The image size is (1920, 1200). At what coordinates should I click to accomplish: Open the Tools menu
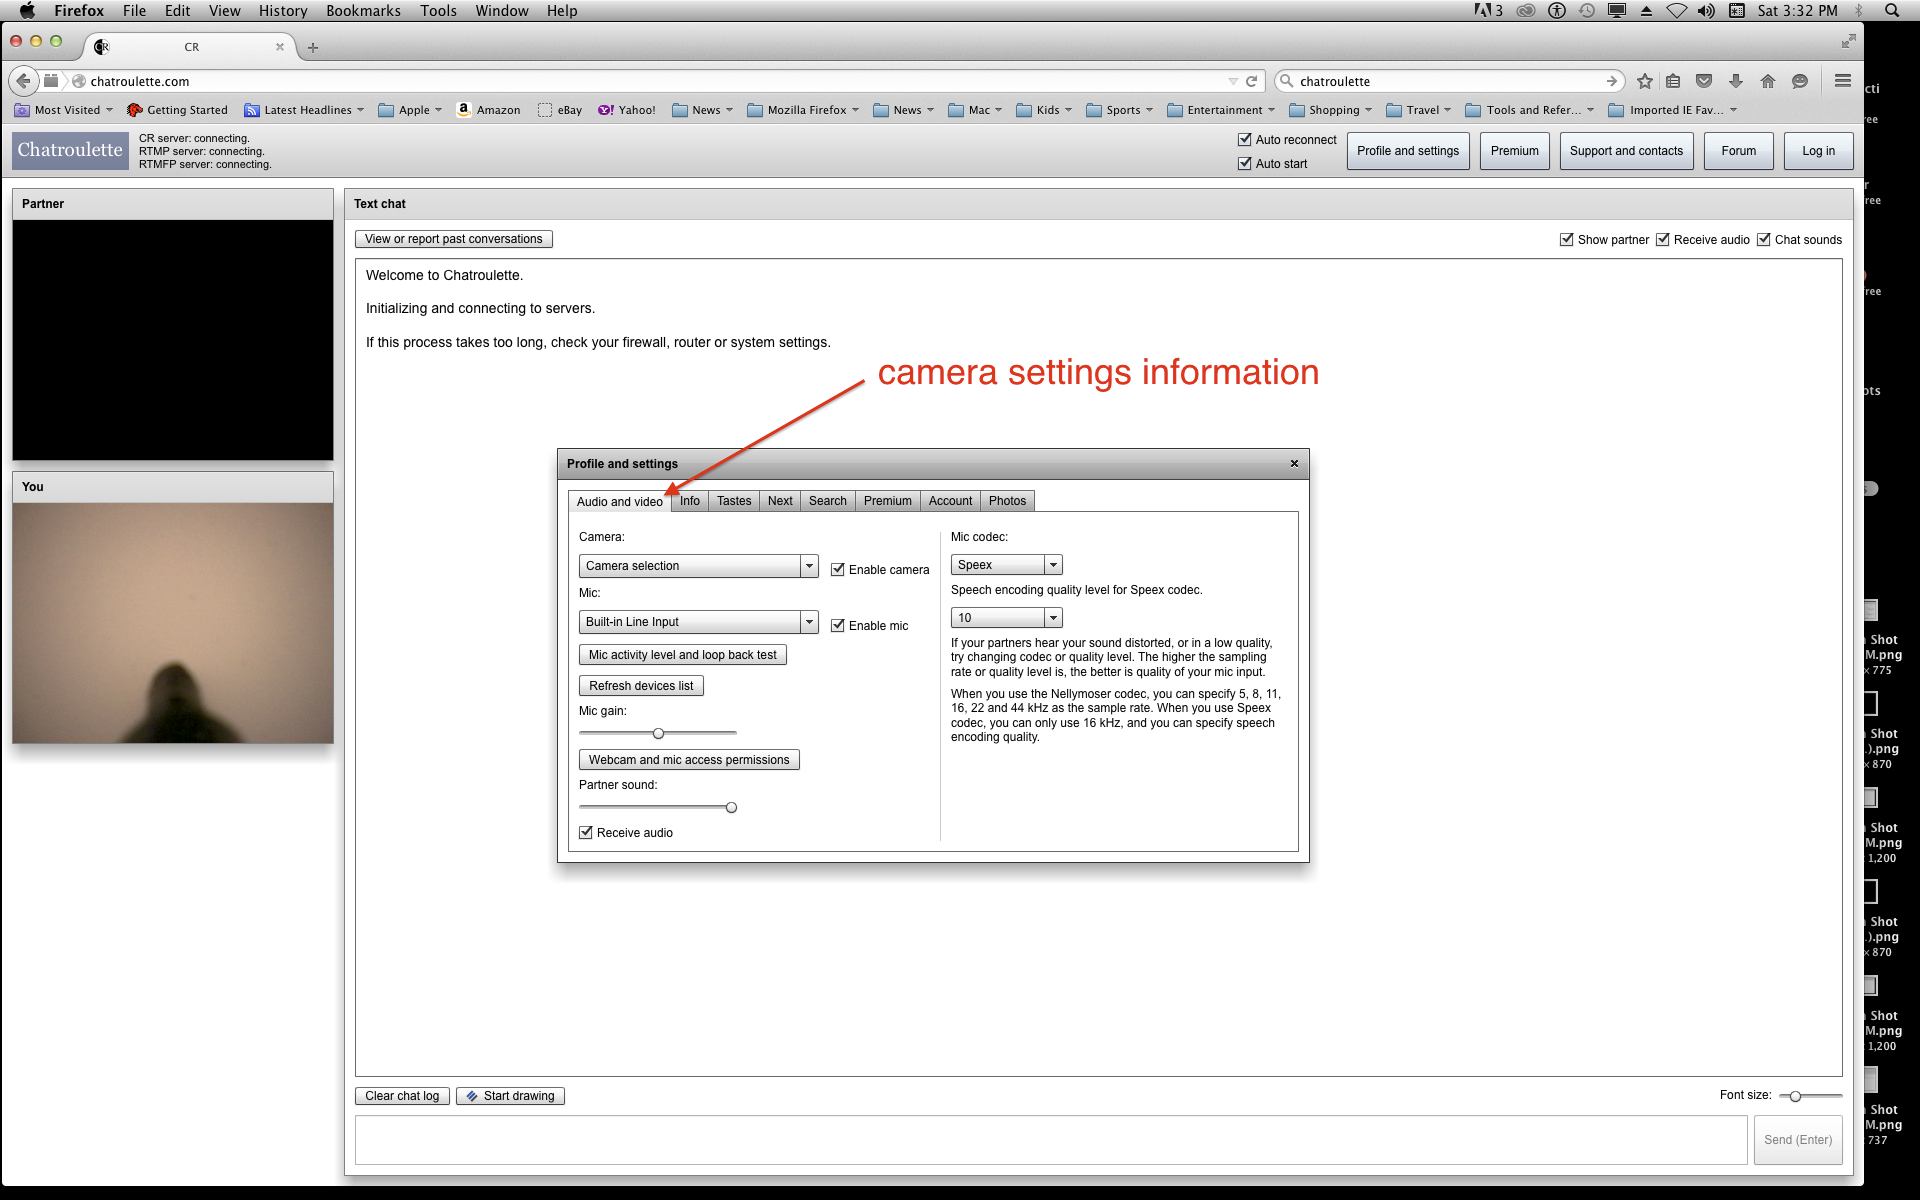(438, 11)
